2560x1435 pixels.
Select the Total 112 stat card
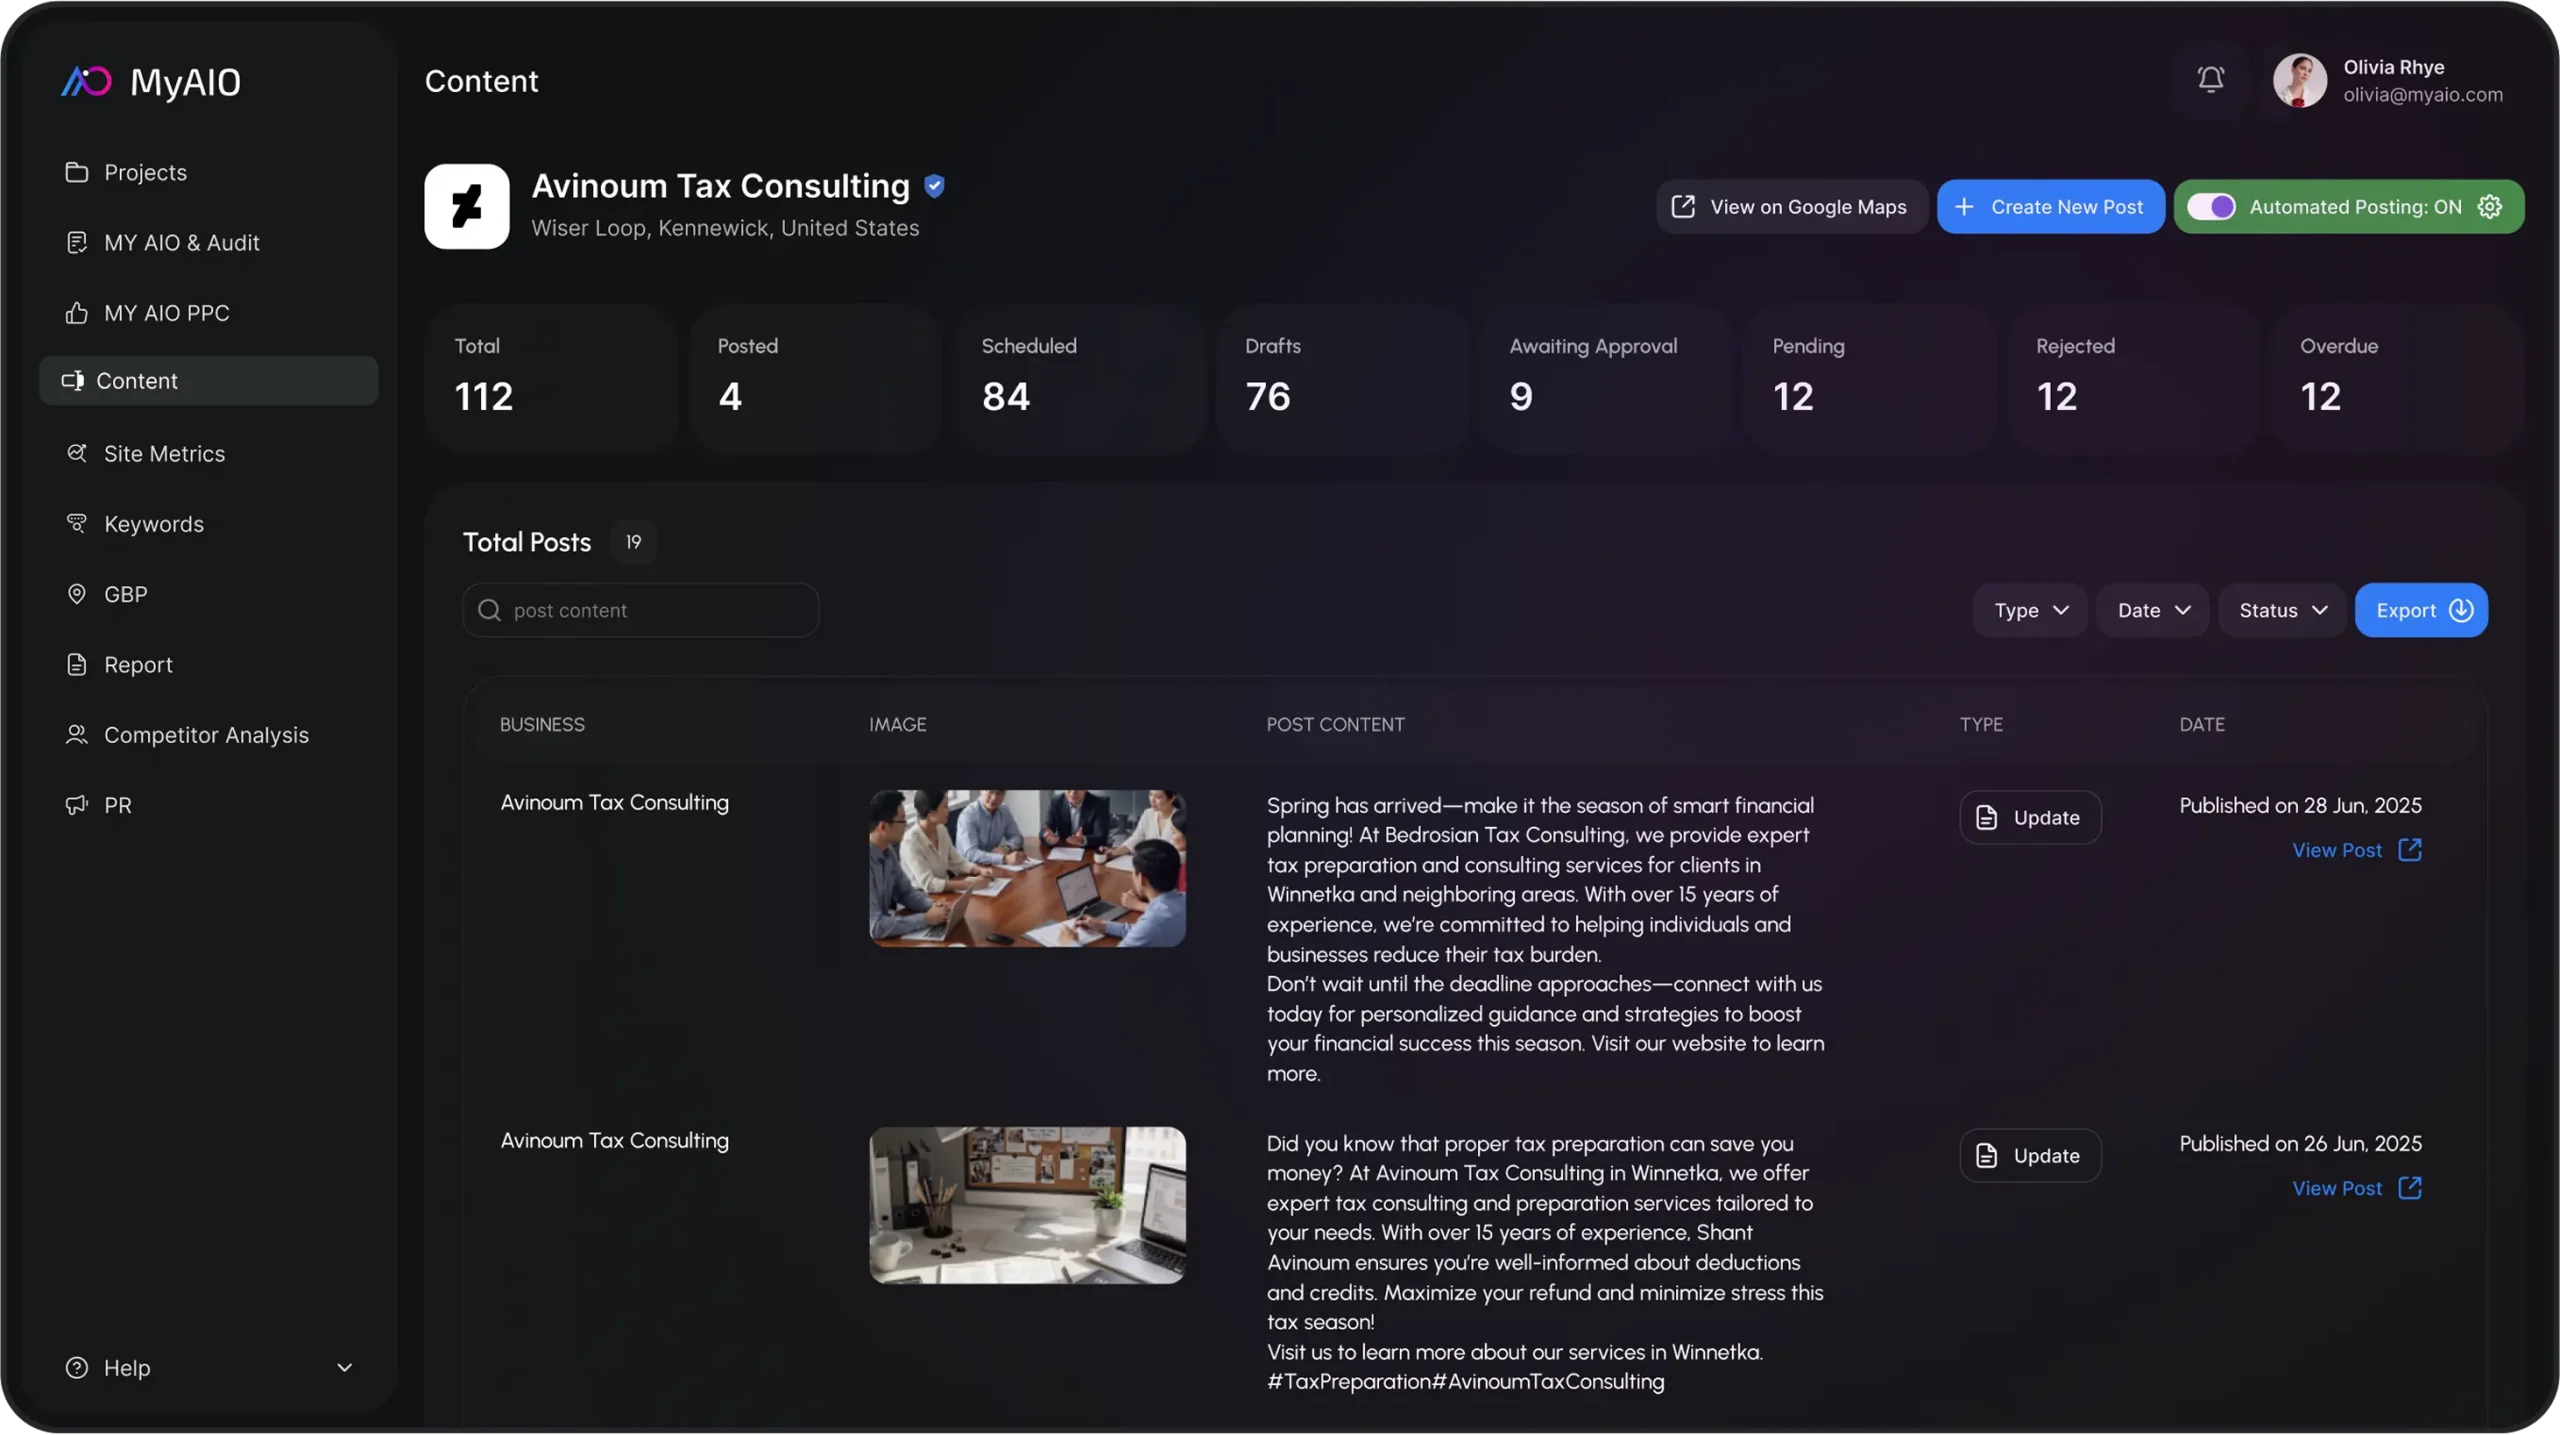pos(551,380)
